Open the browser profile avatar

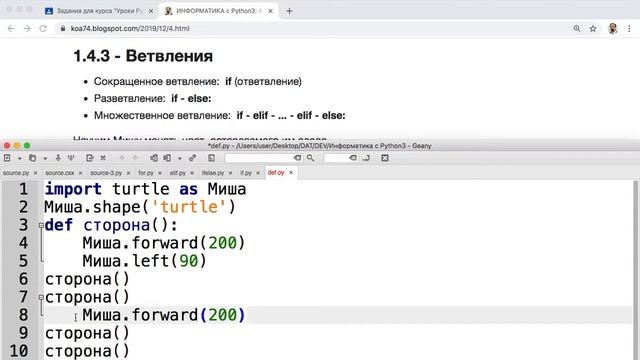coord(613,29)
